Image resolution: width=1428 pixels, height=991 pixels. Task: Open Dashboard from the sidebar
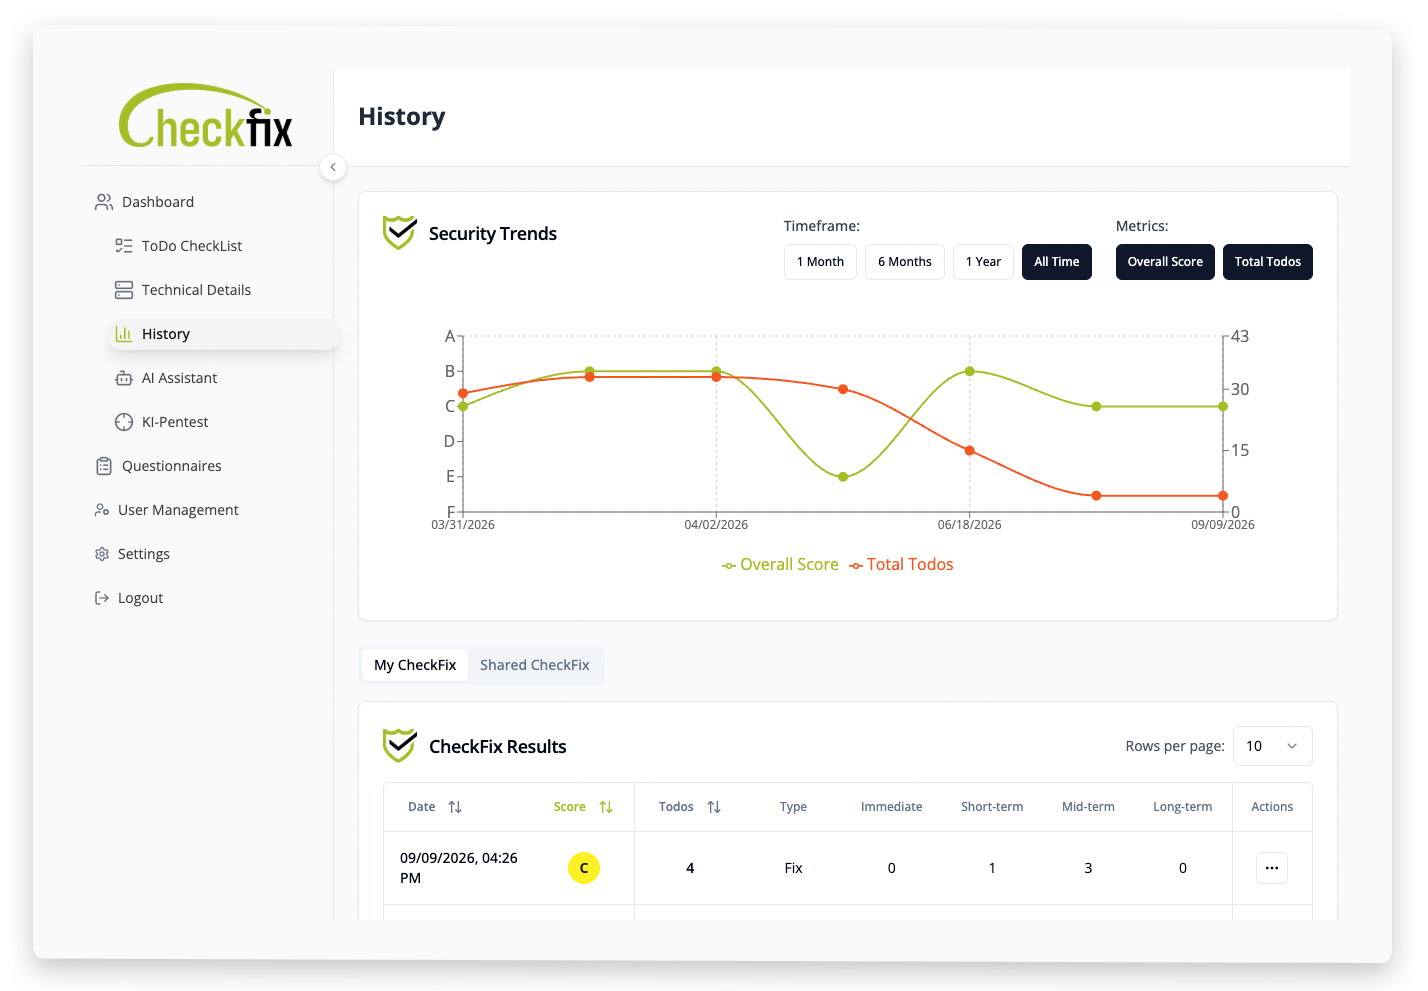(158, 202)
